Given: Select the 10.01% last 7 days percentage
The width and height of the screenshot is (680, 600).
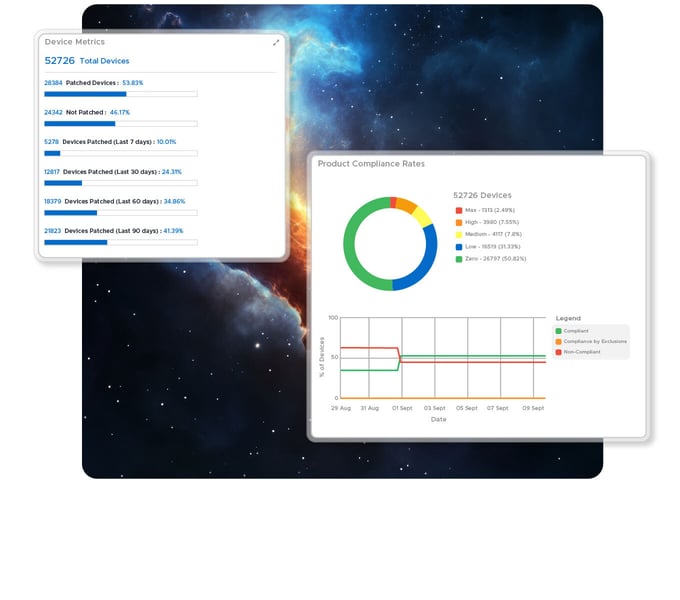Looking at the screenshot, I should [167, 142].
